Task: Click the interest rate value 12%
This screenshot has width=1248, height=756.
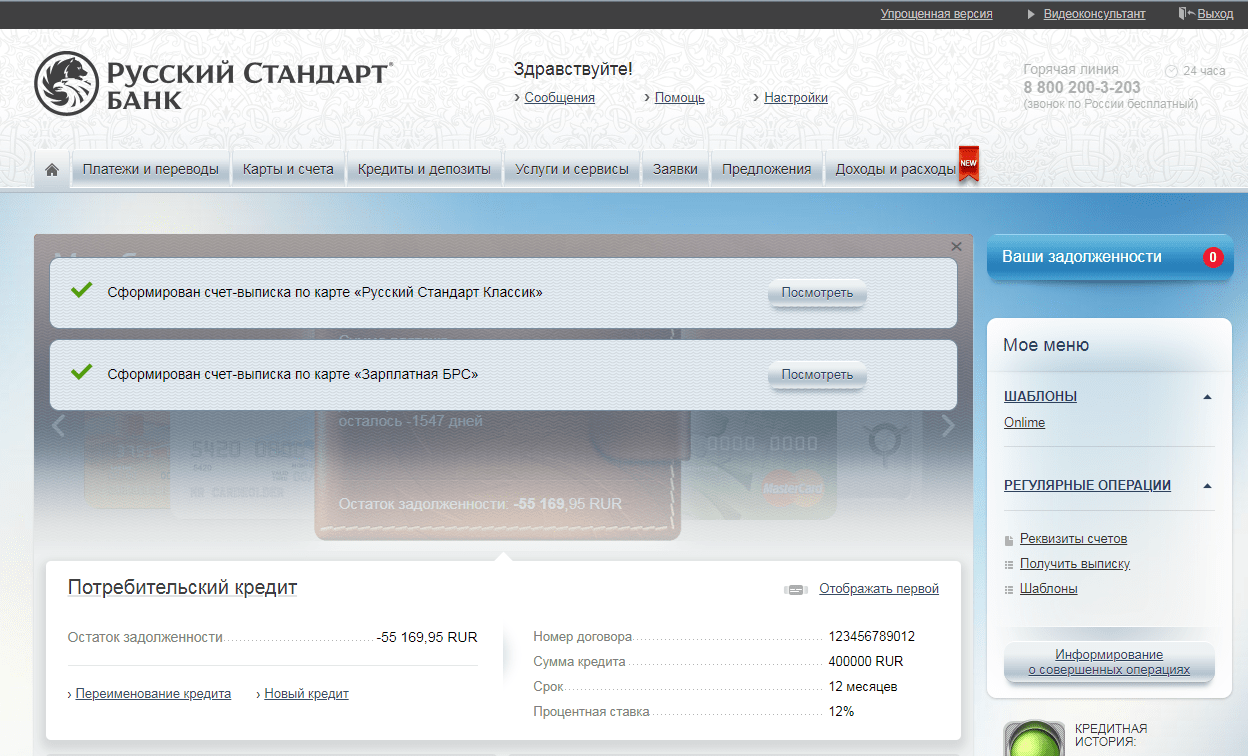Action: click(841, 712)
